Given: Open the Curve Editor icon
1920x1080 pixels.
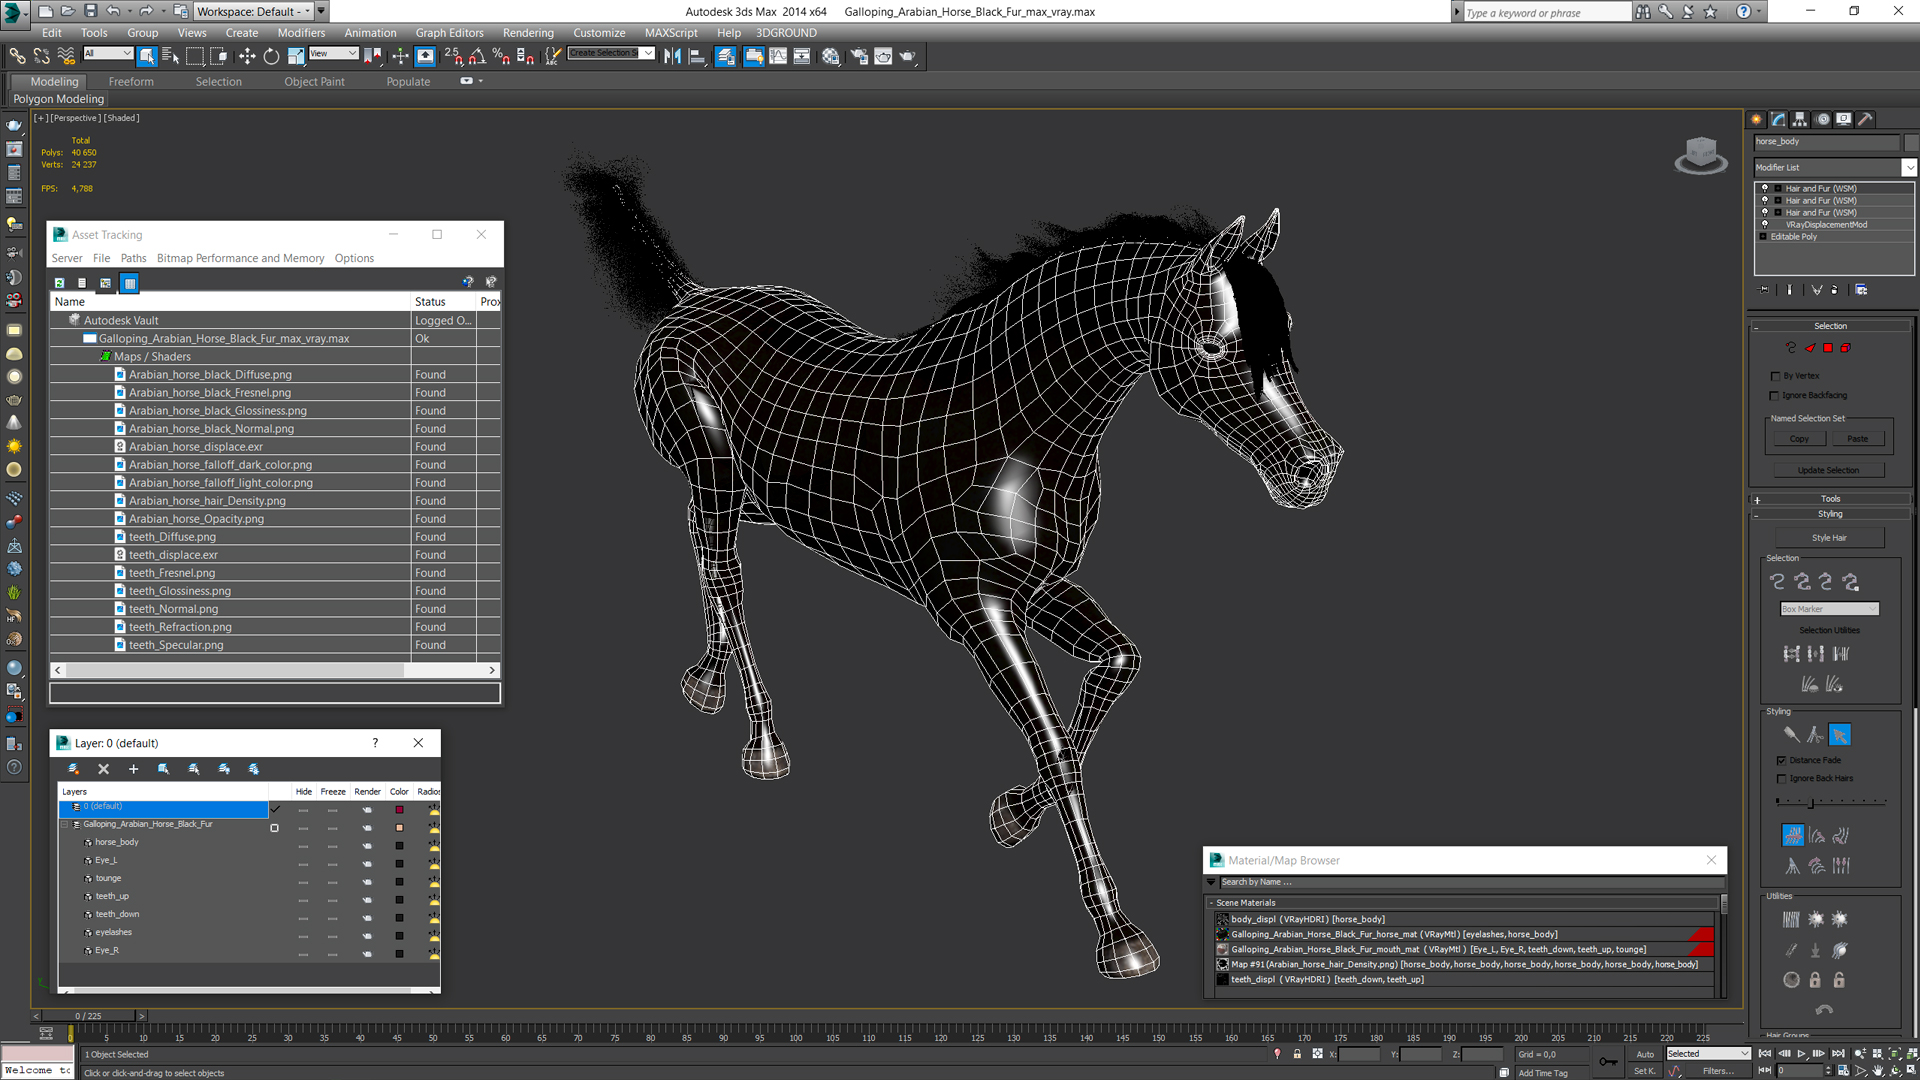Looking at the screenshot, I should [x=778, y=56].
